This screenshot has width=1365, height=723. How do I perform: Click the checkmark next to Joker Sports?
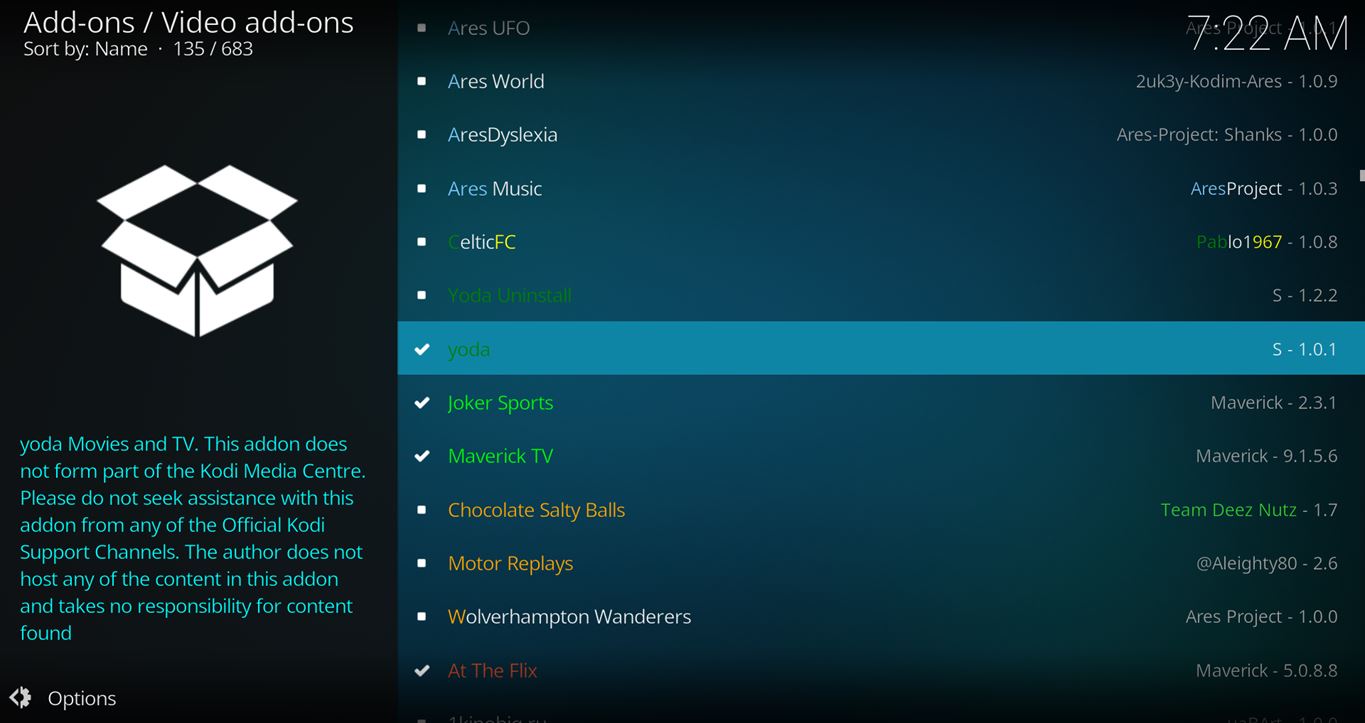pos(422,403)
